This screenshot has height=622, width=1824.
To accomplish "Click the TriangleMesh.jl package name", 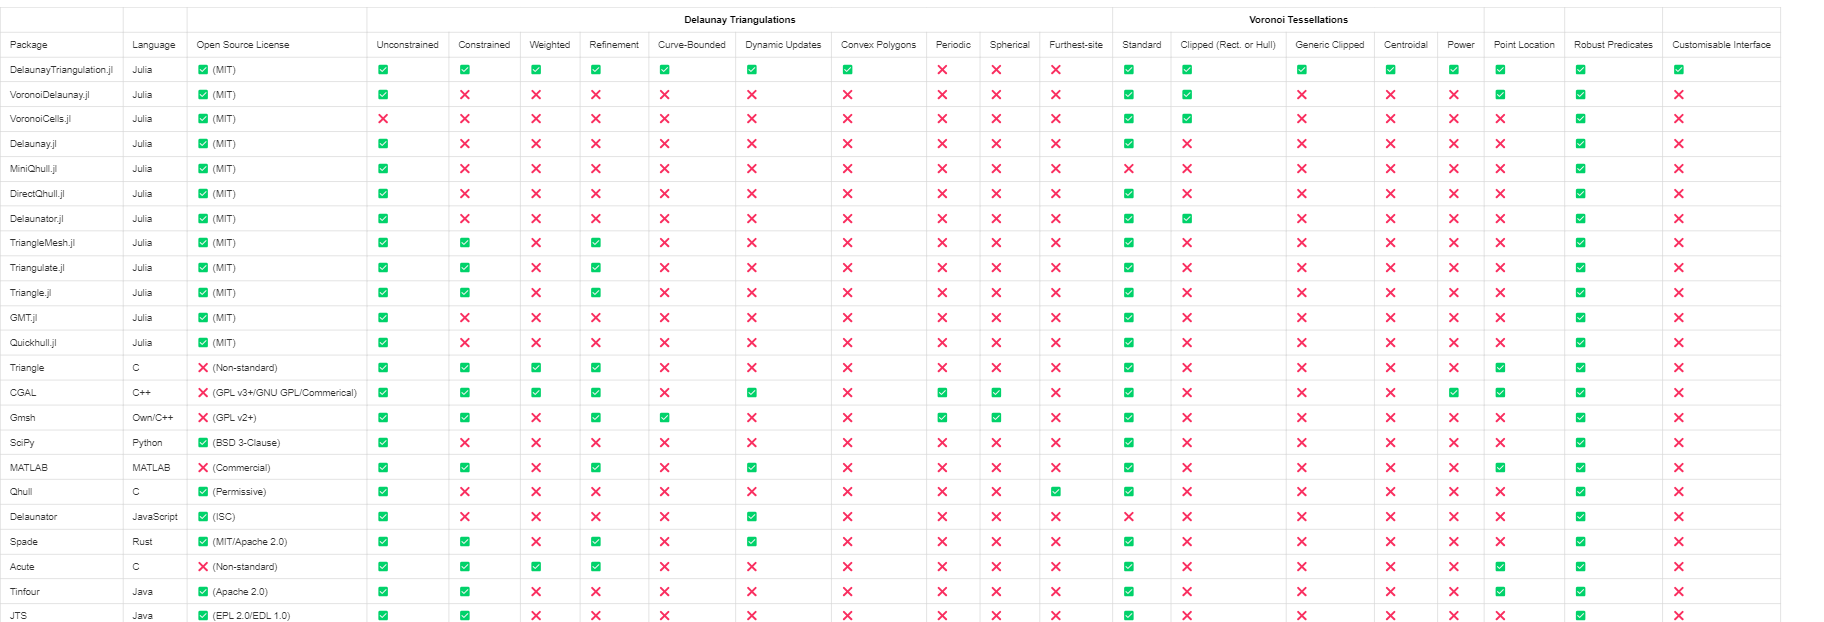I will tap(42, 243).
